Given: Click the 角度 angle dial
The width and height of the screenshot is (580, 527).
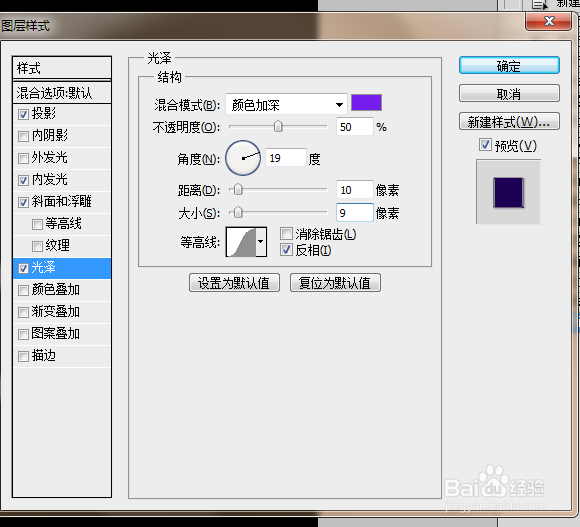Looking at the screenshot, I should (x=243, y=158).
